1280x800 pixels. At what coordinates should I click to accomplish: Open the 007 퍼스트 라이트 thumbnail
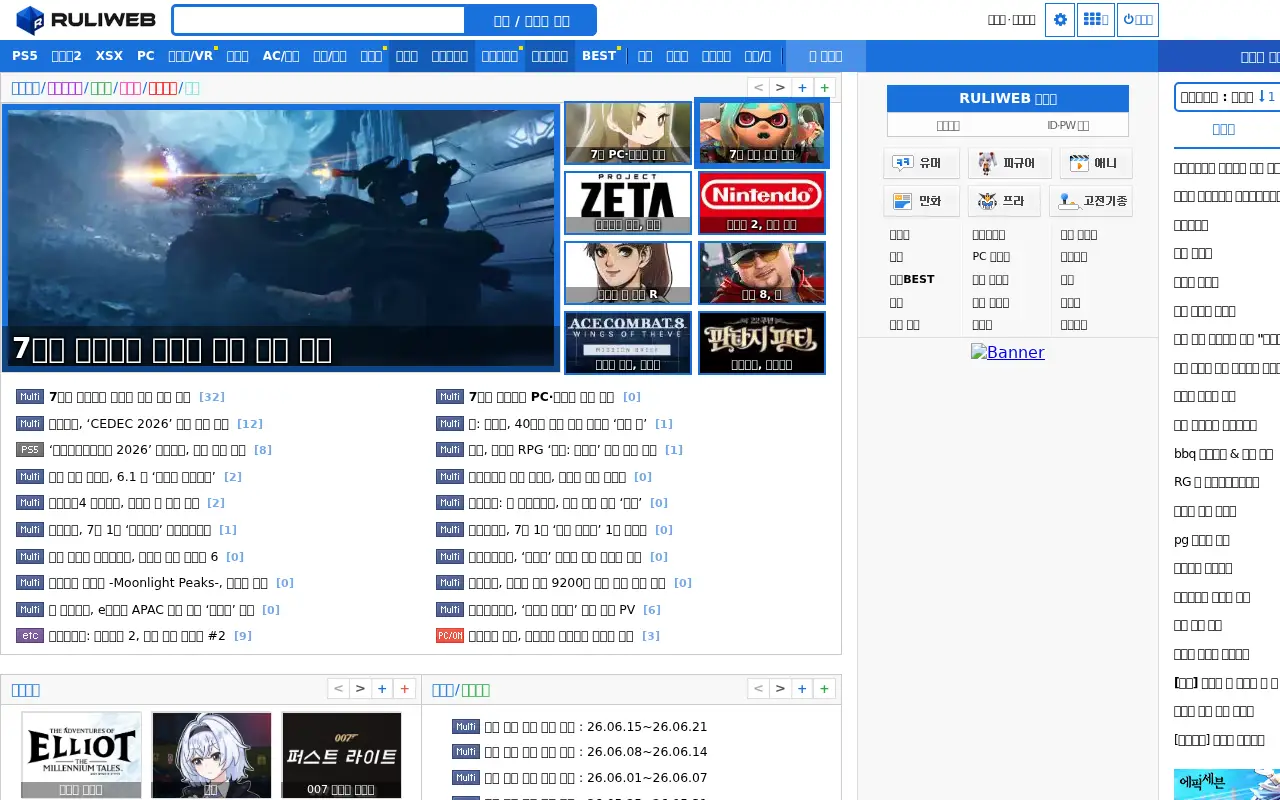(341, 756)
